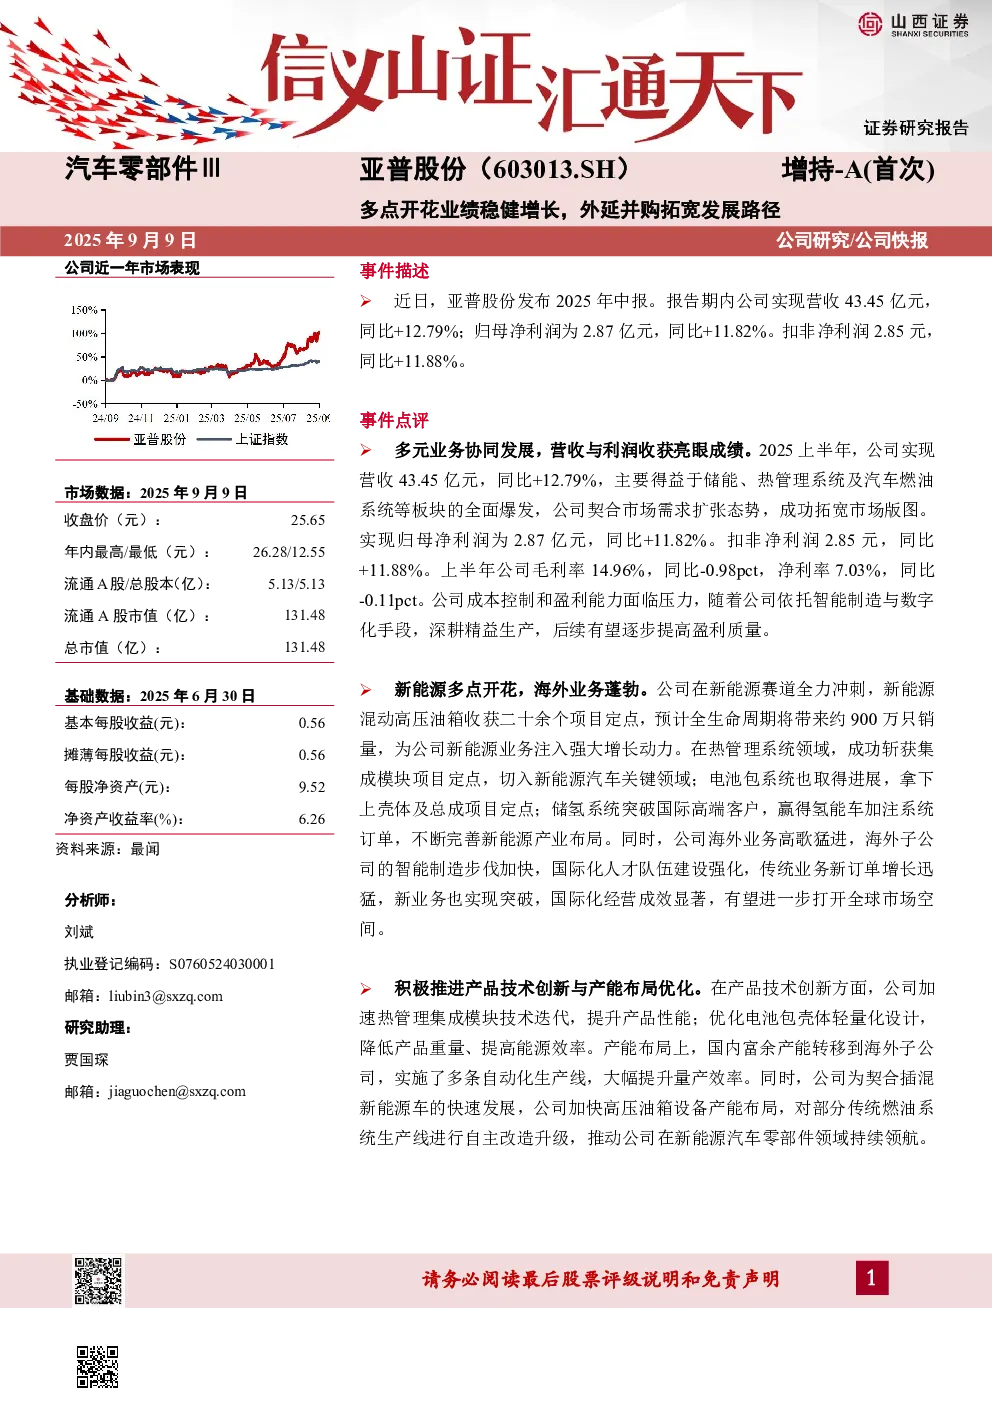
Task: Click the value 26.28/12.55
Action: click(289, 552)
